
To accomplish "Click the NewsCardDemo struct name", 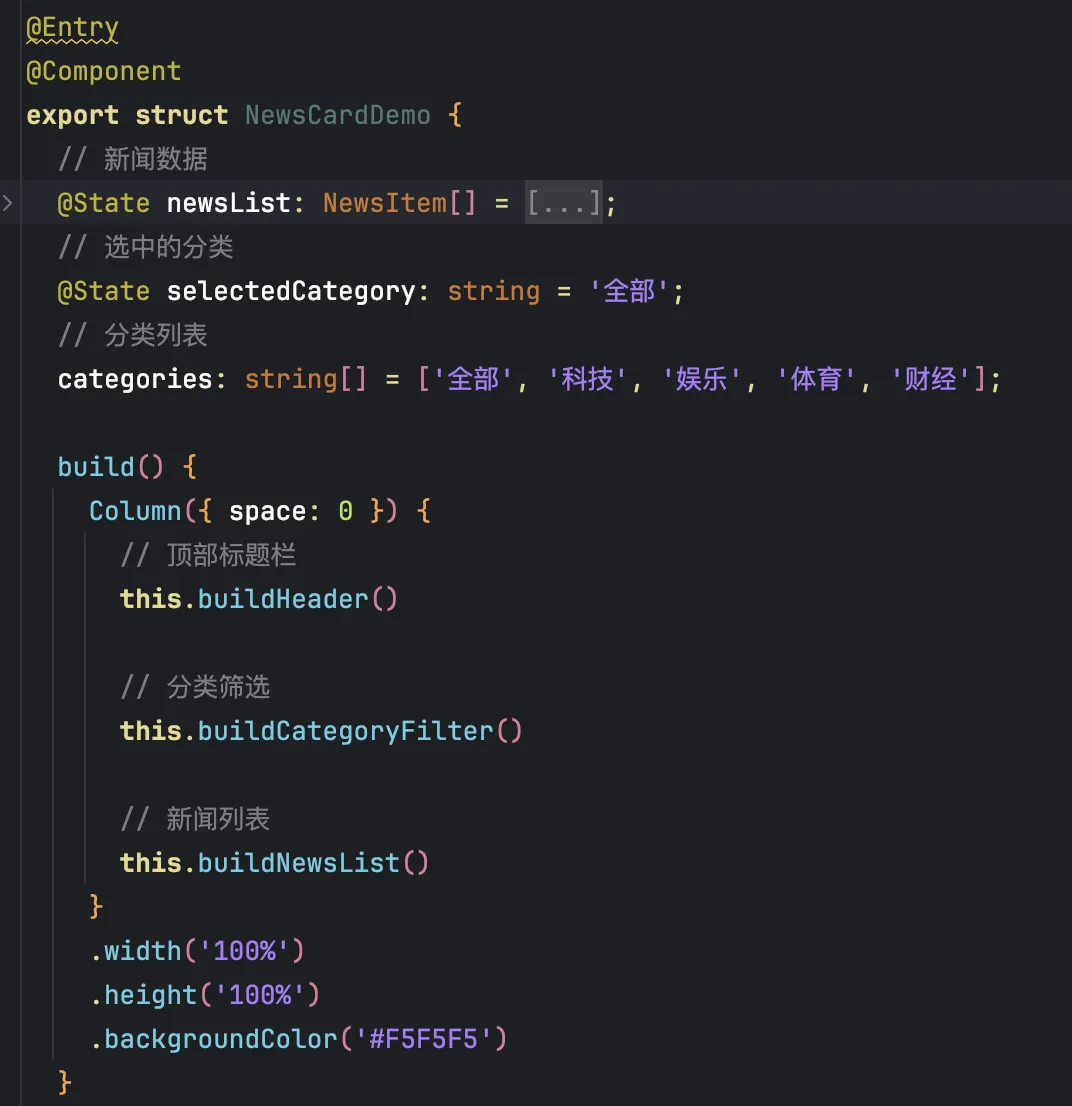I will (x=338, y=115).
